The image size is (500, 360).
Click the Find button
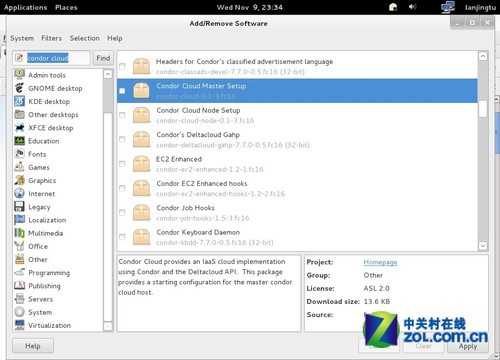(x=103, y=58)
